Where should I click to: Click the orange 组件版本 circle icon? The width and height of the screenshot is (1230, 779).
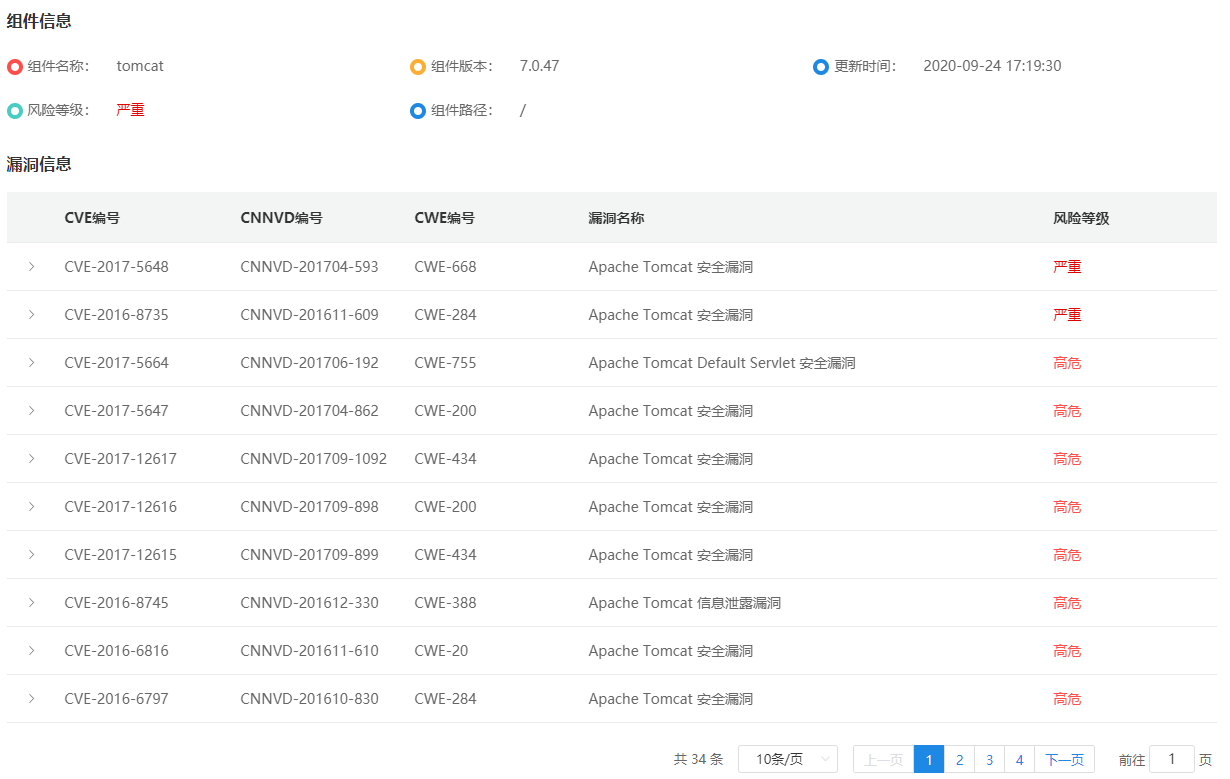pos(418,67)
